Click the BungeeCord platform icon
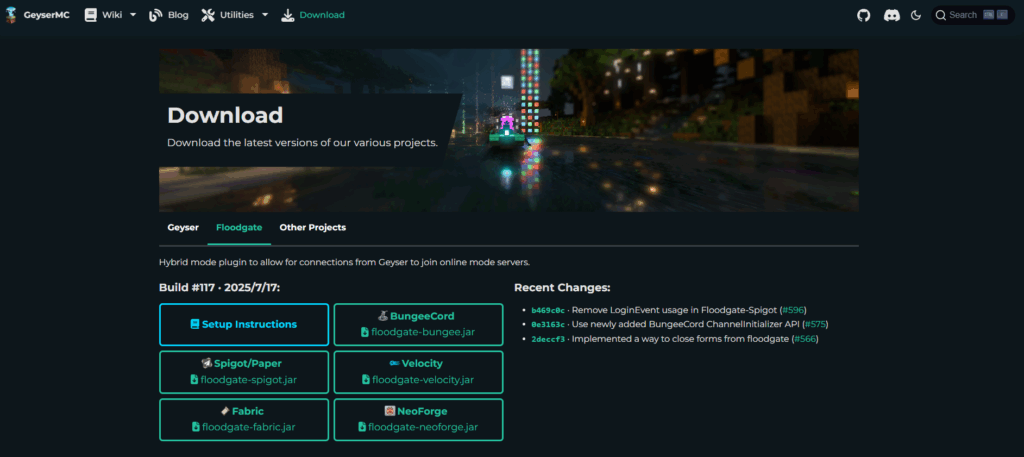The width and height of the screenshot is (1024, 457). pos(383,316)
